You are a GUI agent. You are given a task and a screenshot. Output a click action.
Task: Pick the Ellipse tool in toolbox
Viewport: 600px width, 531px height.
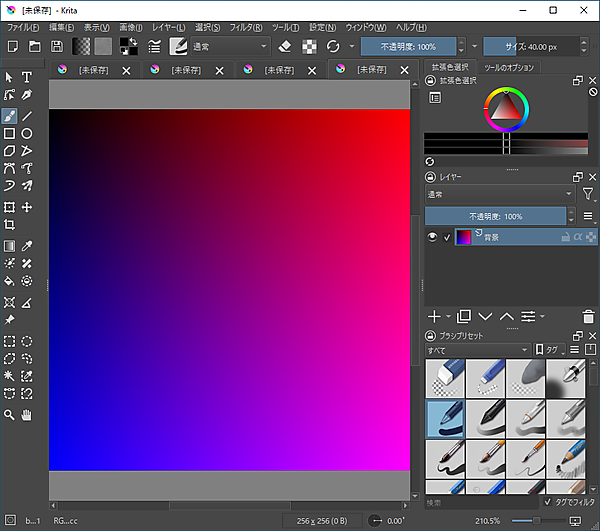(x=27, y=133)
